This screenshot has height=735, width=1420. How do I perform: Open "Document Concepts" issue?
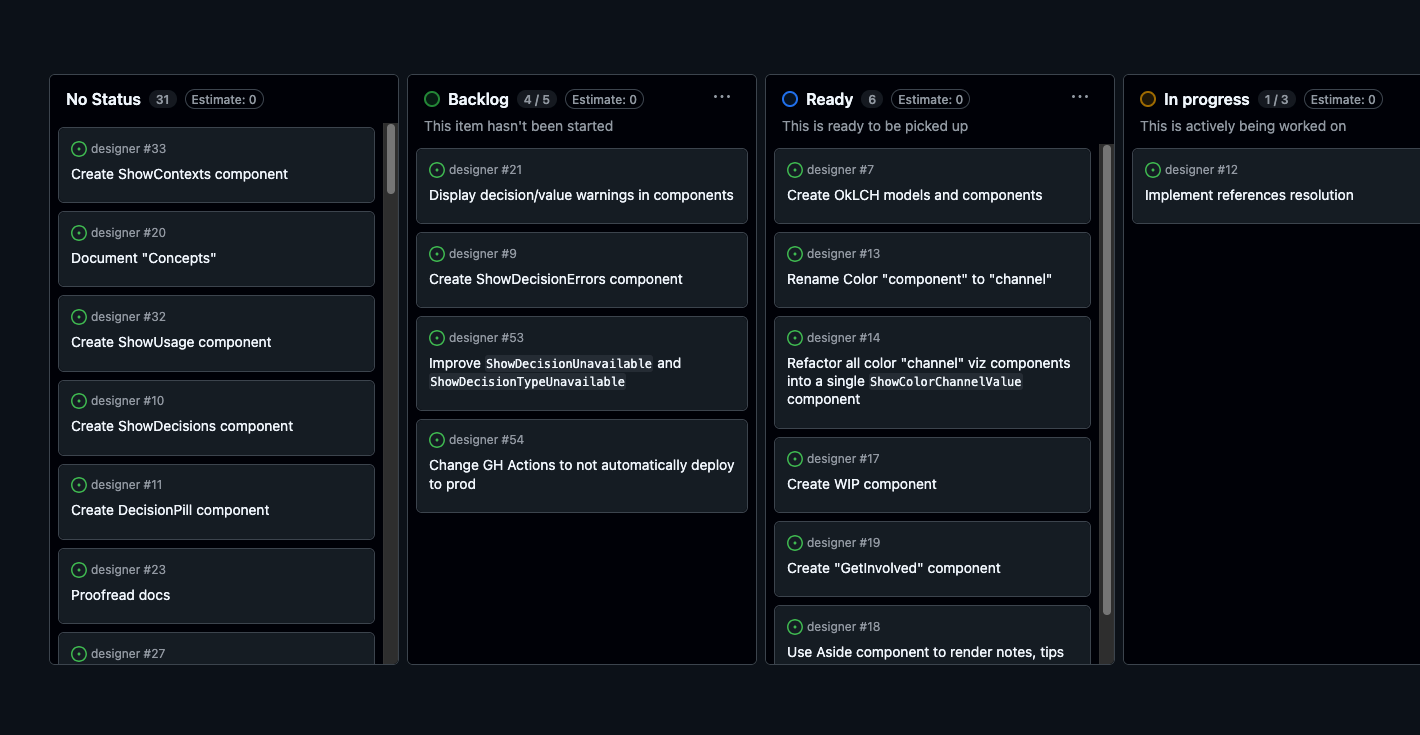pyautogui.click(x=143, y=258)
